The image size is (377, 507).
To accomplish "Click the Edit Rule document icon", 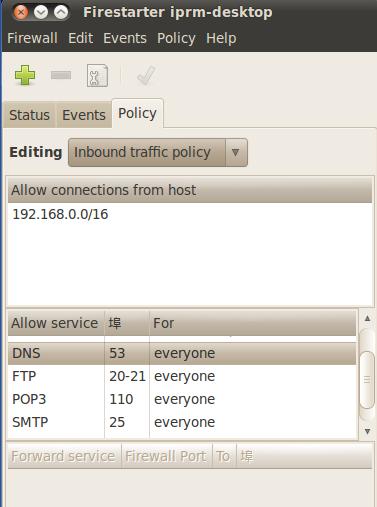I will (x=97, y=75).
